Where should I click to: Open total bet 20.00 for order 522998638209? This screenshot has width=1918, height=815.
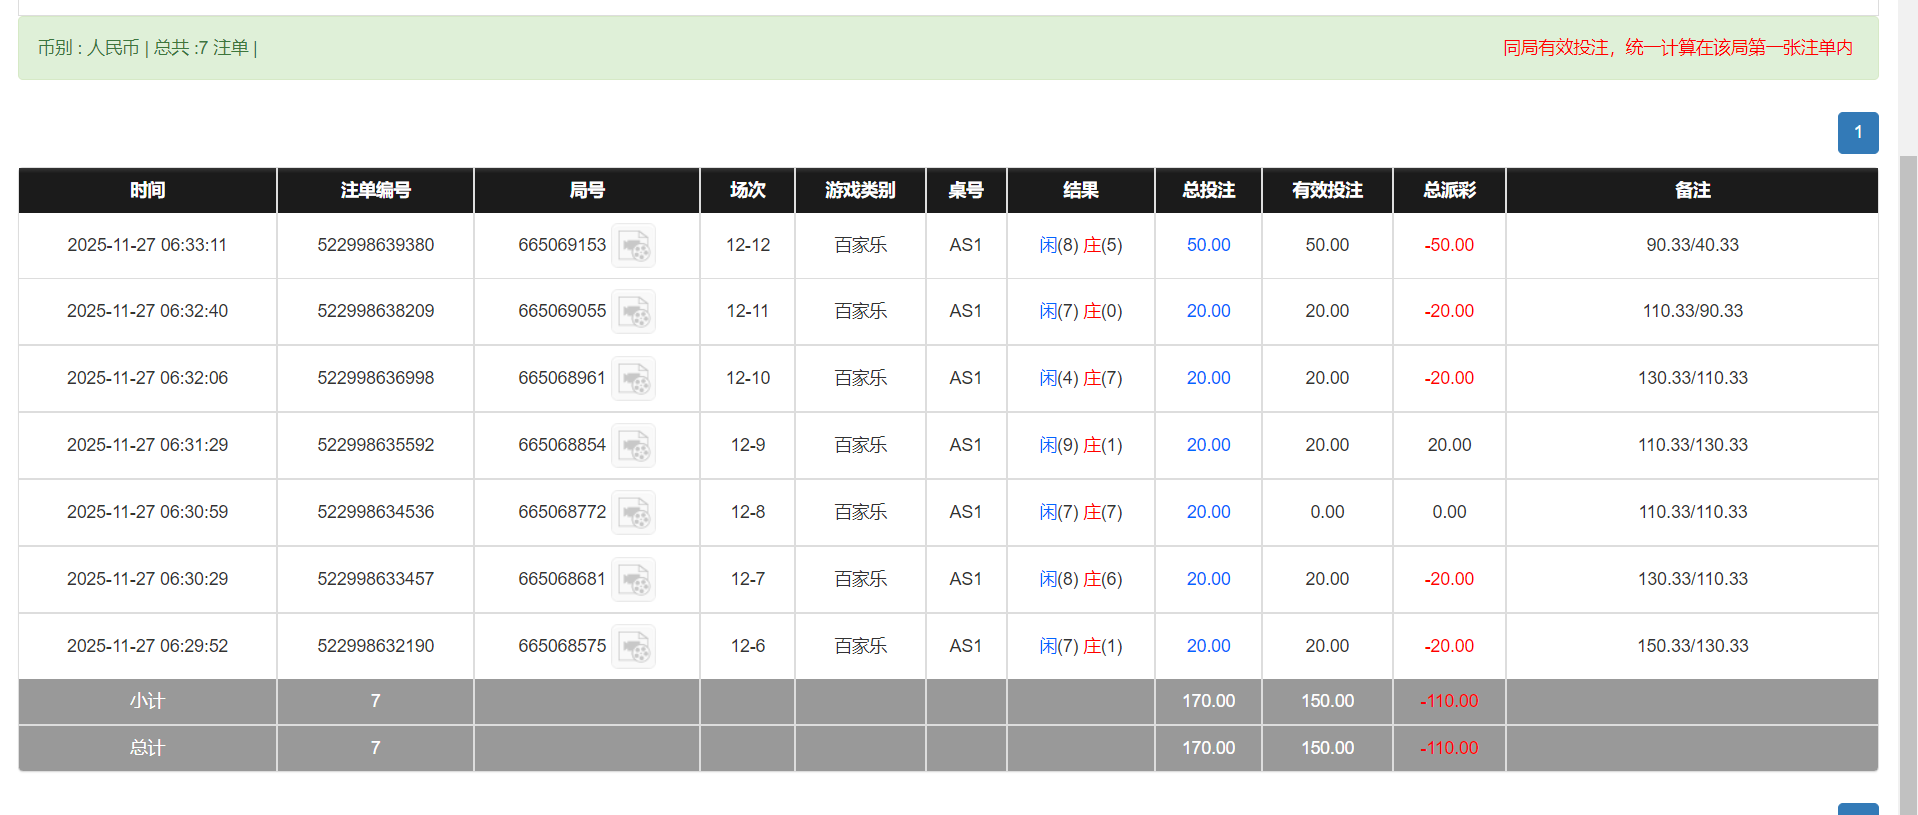[1208, 311]
